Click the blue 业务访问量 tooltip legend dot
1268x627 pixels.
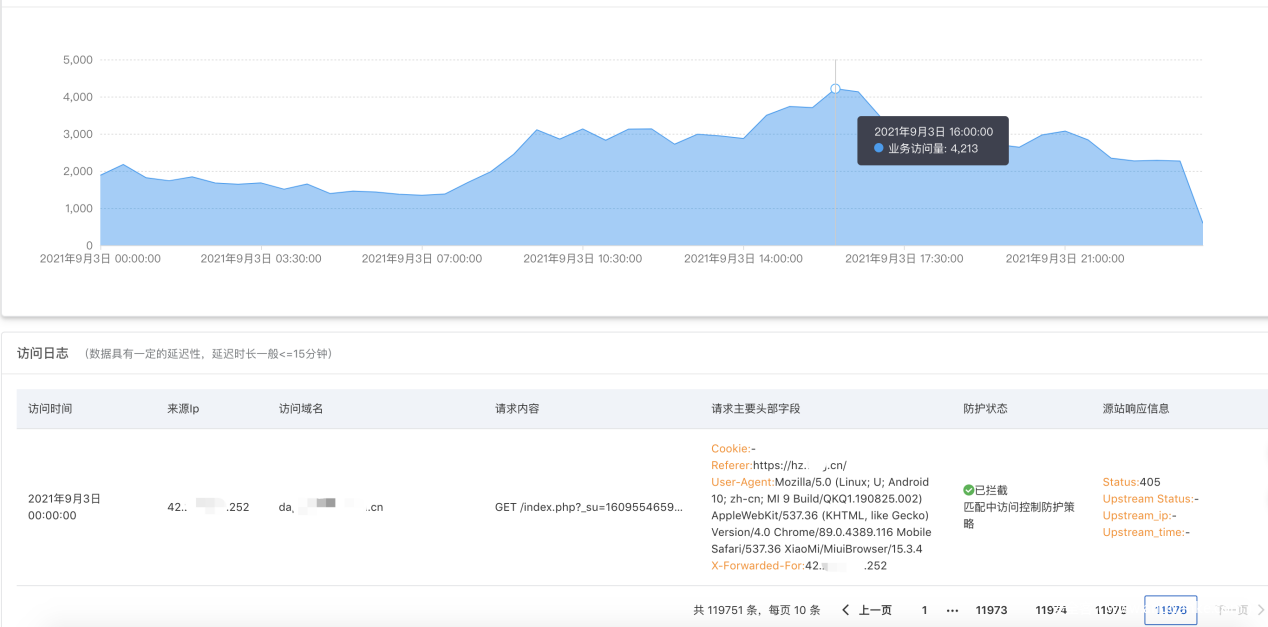click(x=879, y=148)
